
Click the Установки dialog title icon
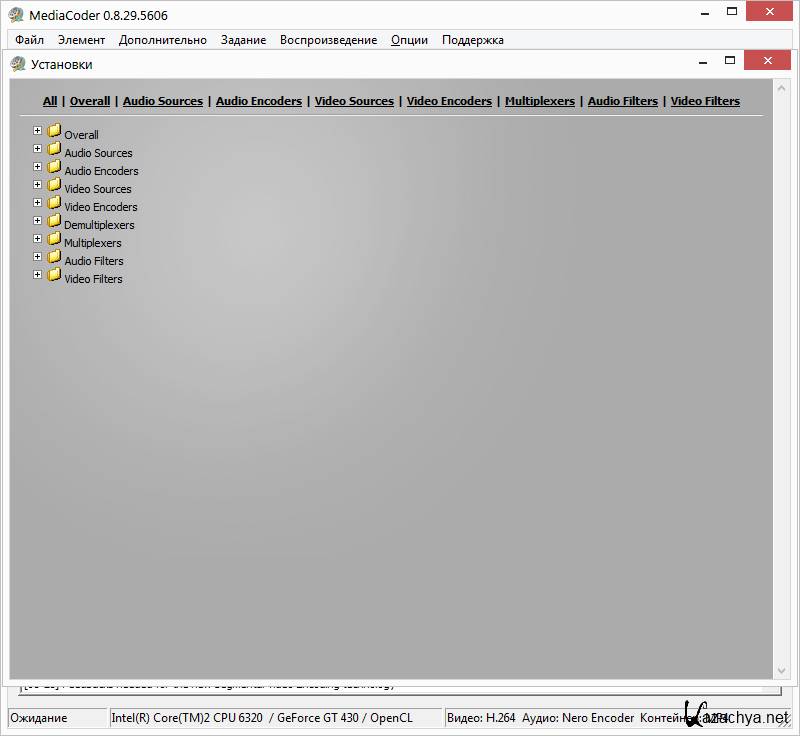coord(18,64)
